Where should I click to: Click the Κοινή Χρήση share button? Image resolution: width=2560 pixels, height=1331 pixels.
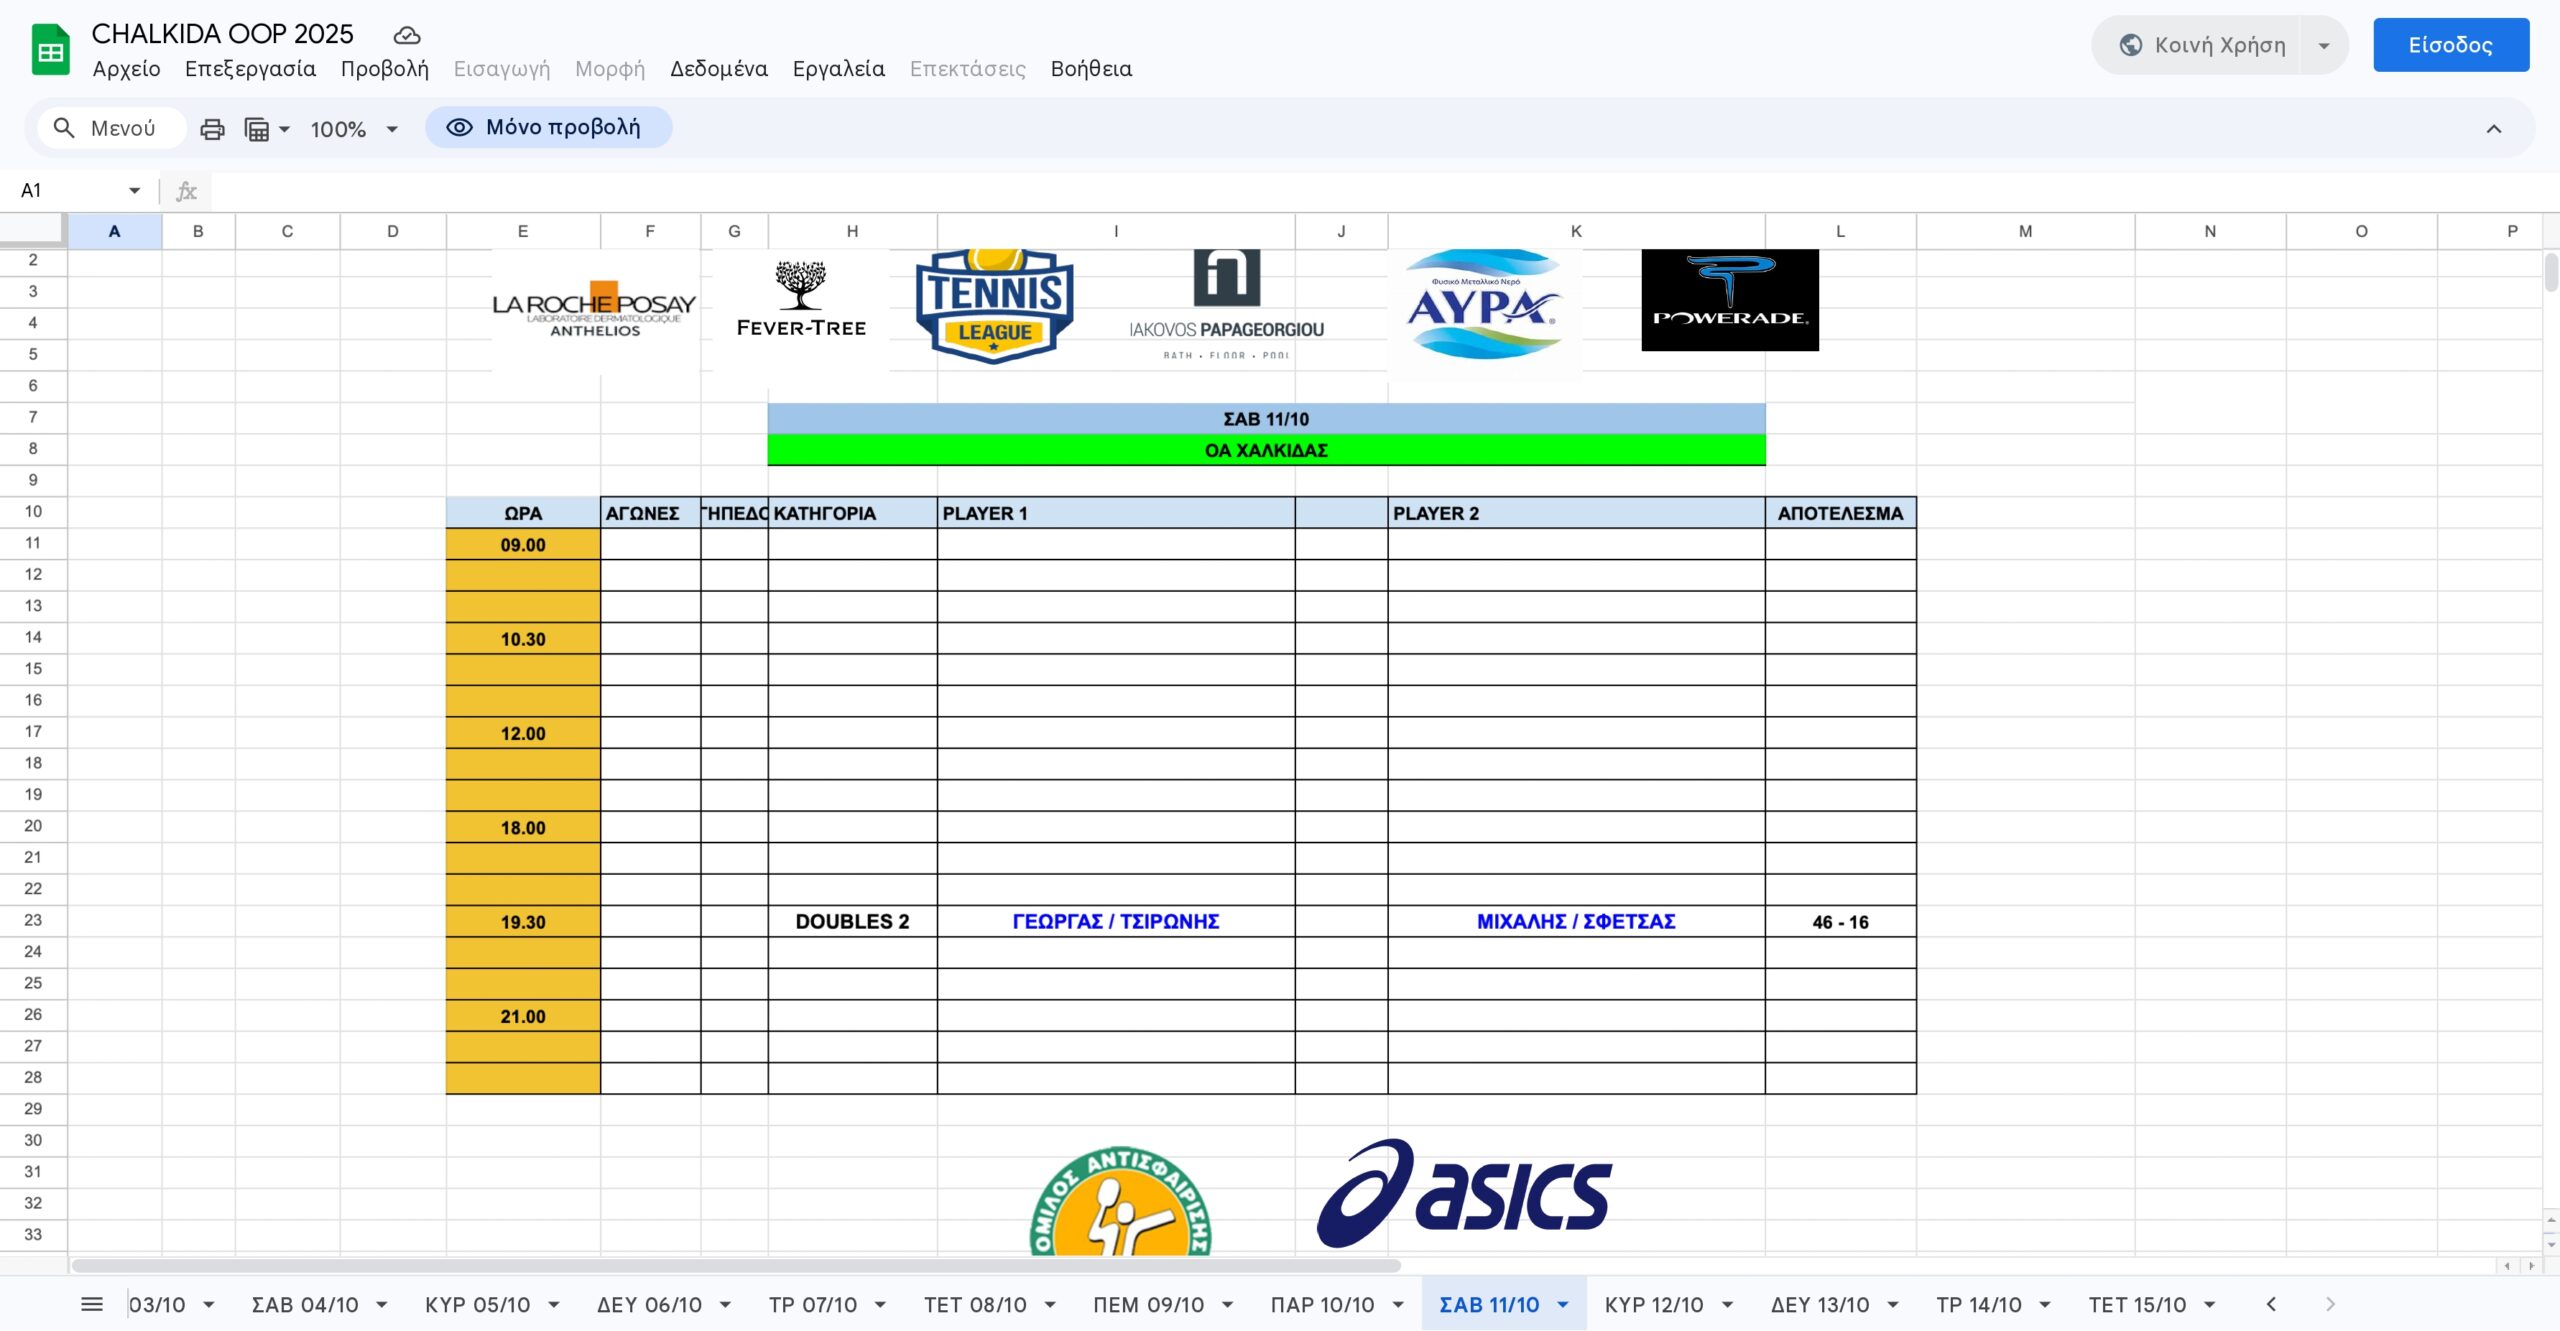[x=2202, y=45]
